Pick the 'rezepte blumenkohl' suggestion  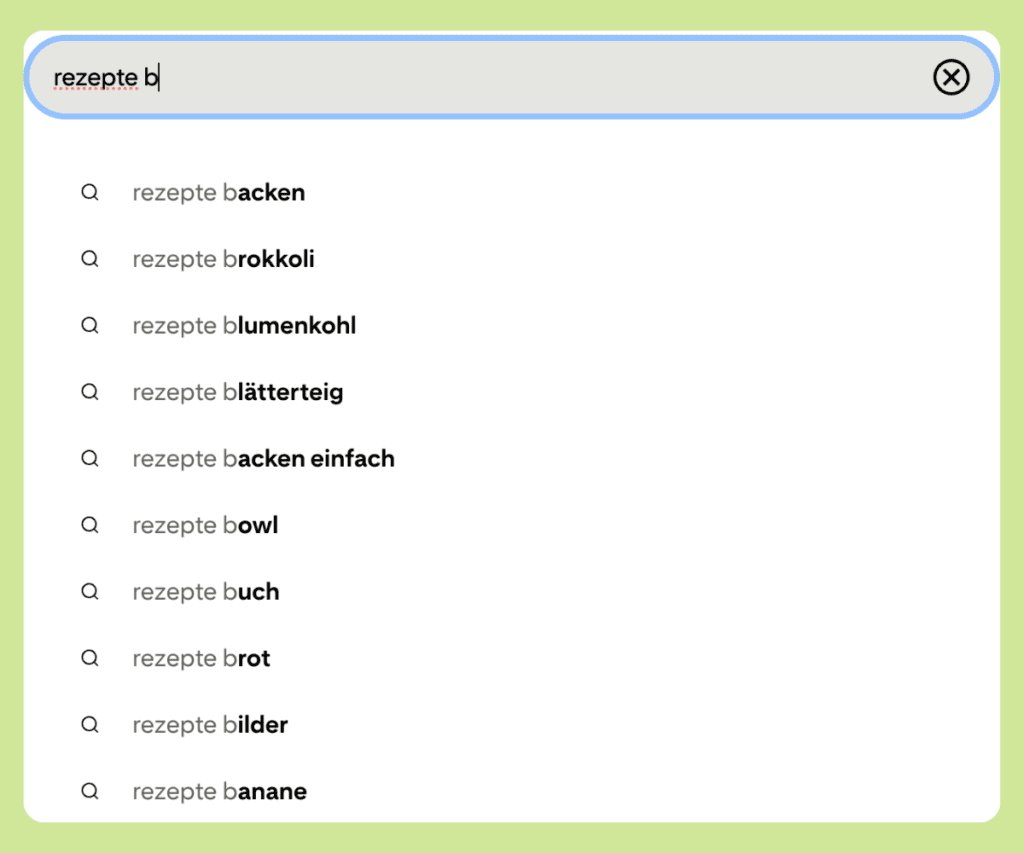point(244,326)
